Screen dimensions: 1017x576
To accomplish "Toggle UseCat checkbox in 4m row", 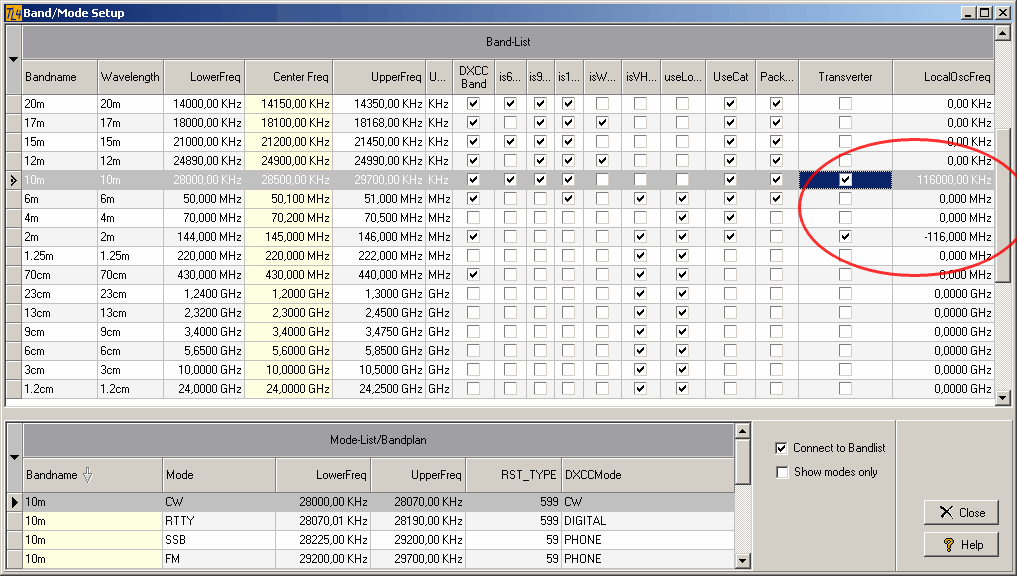I will click(730, 217).
